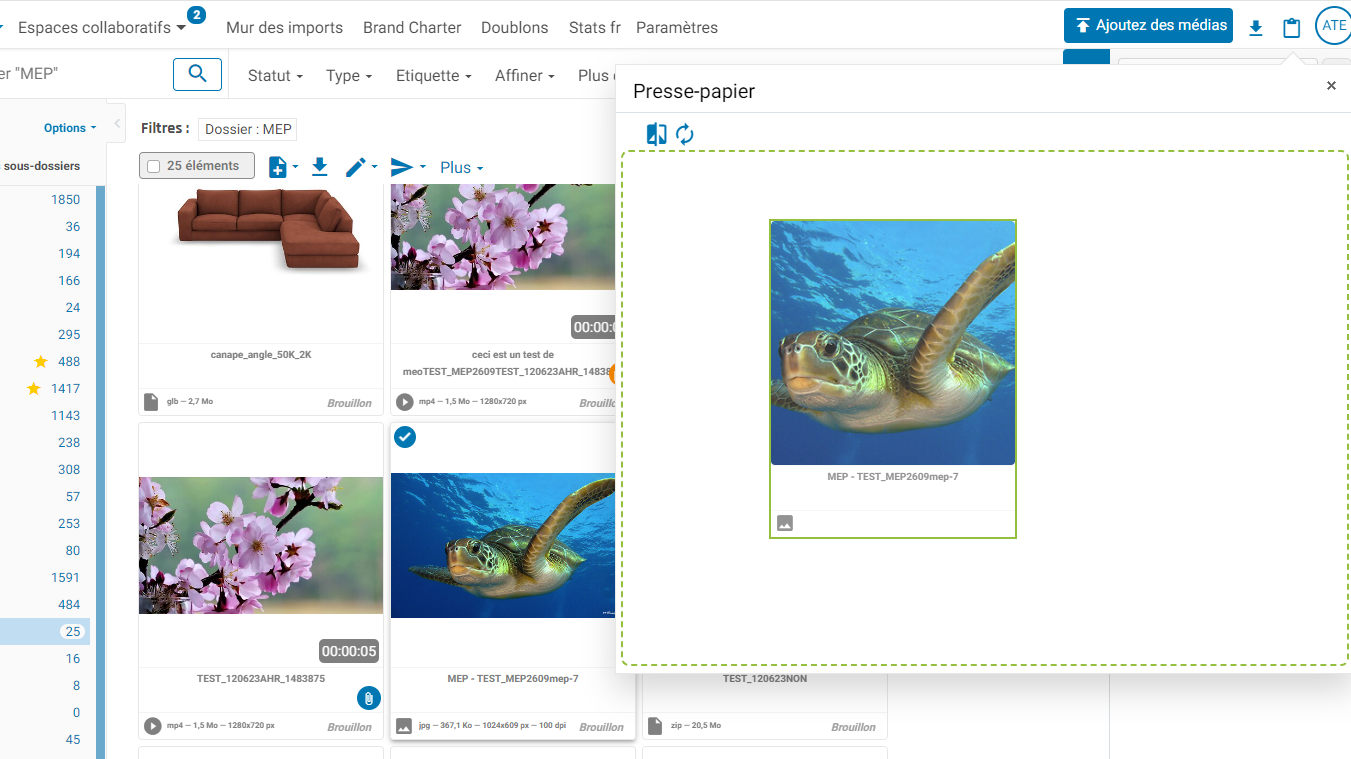The width and height of the screenshot is (1351, 759).
Task: Open the download icon in the top bar
Action: click(x=1255, y=28)
